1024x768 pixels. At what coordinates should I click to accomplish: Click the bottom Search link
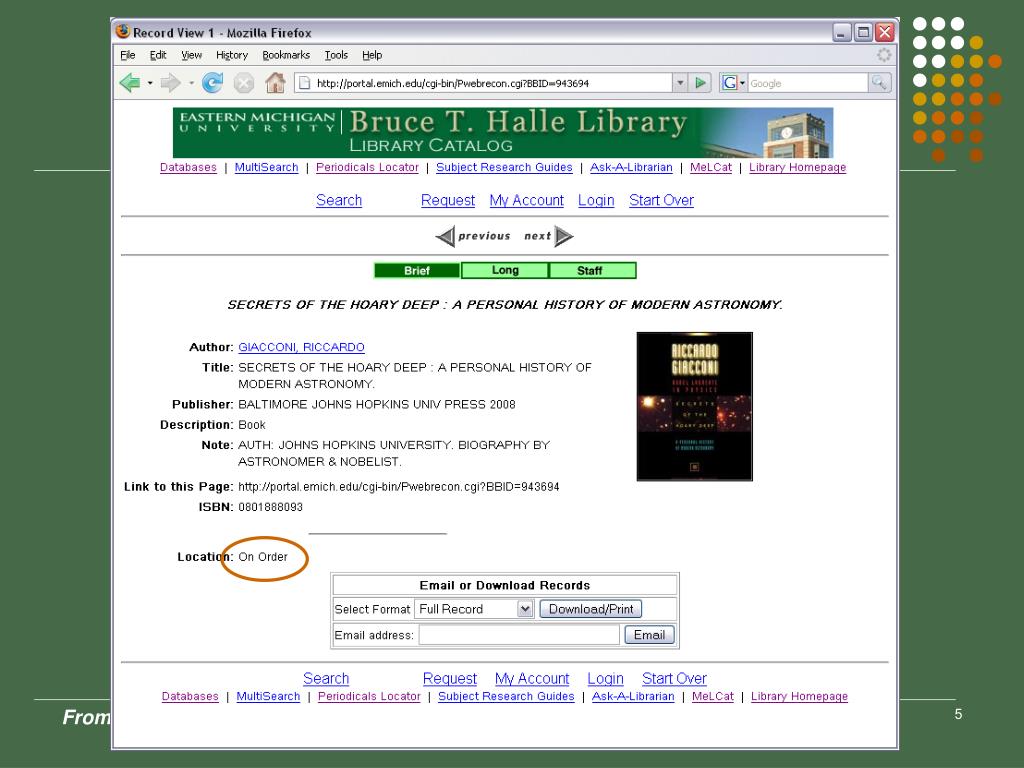pos(326,679)
